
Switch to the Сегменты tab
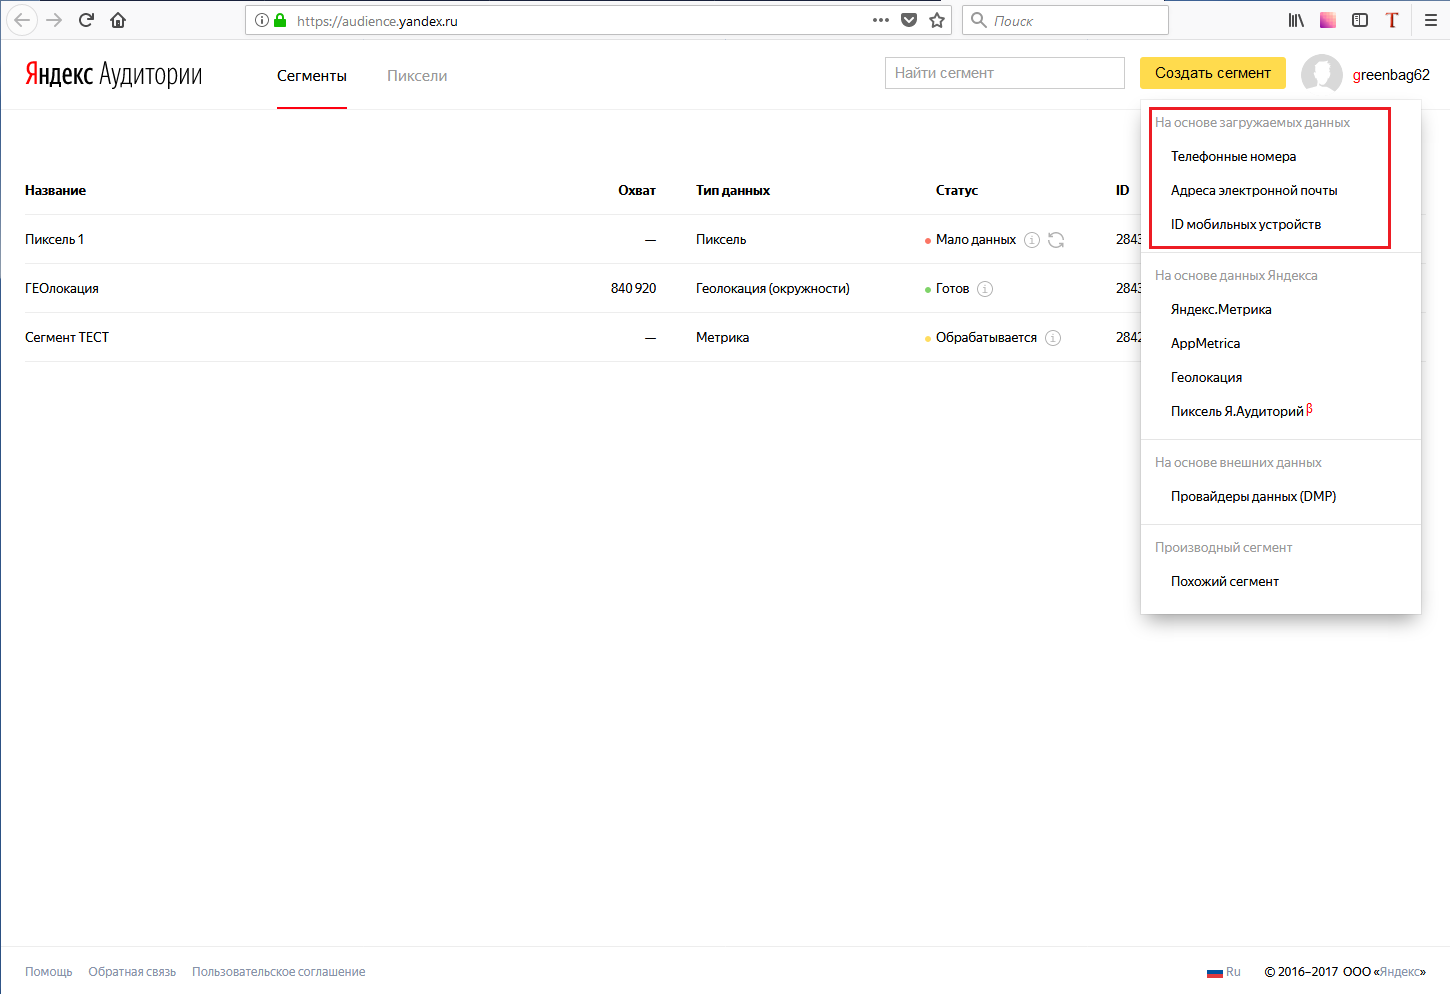[312, 76]
